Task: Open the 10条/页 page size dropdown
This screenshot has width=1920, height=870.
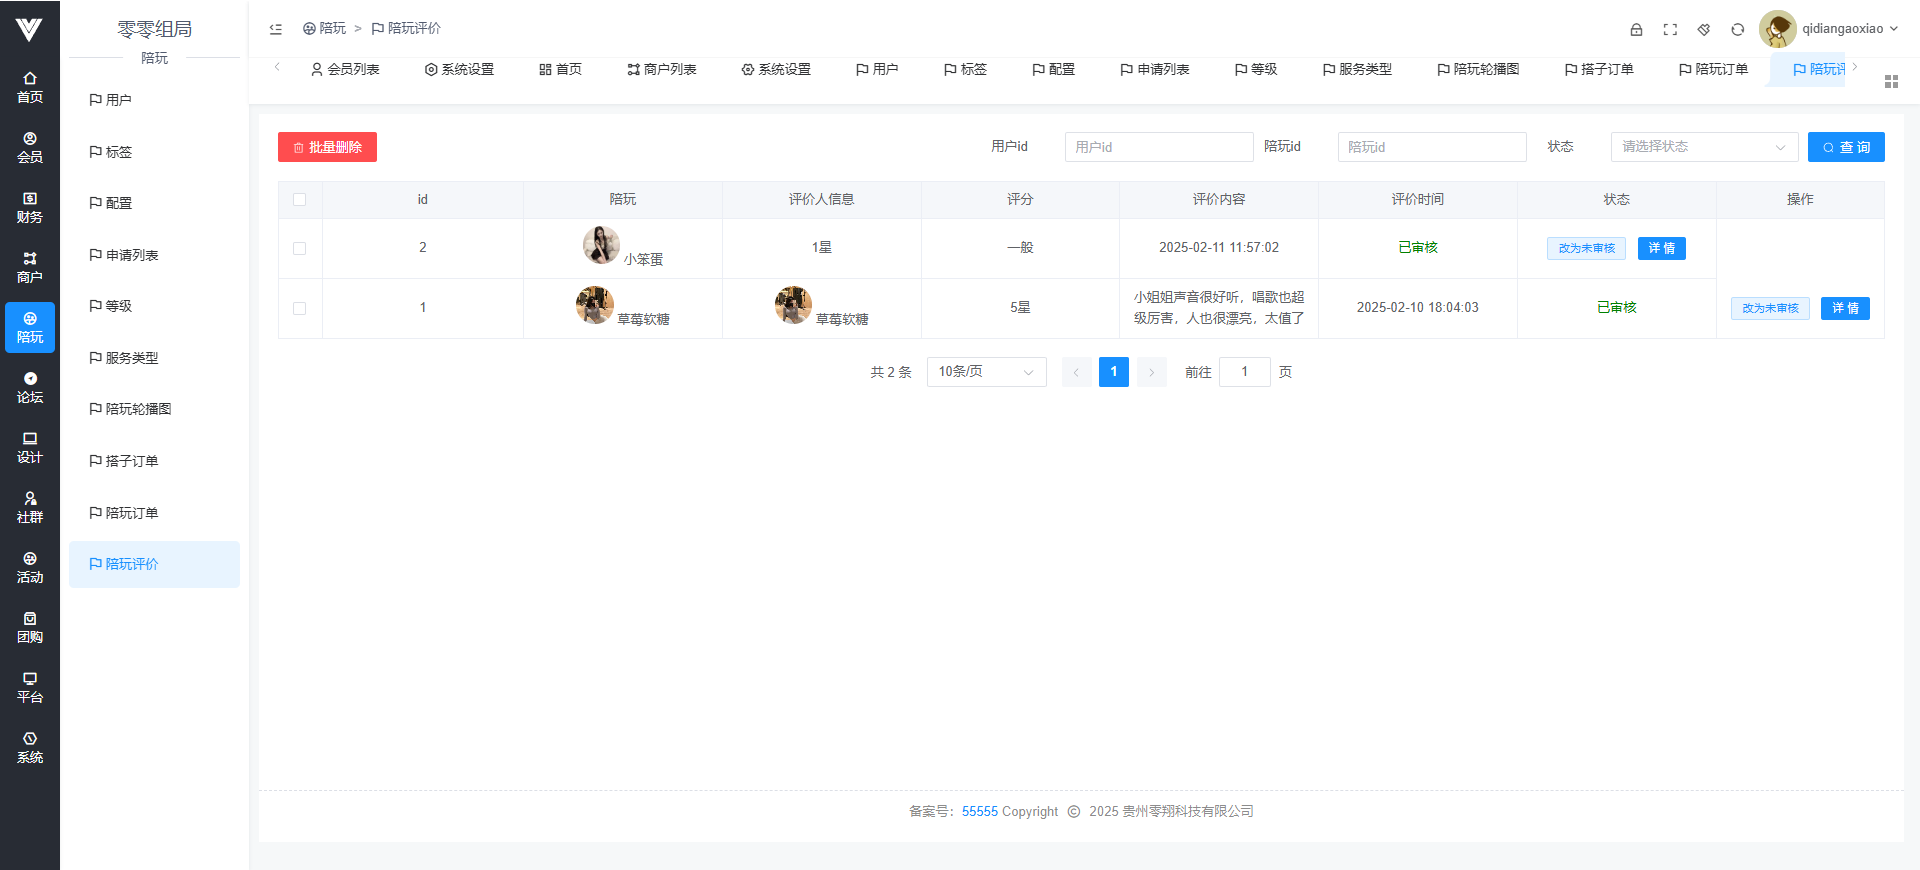Action: (x=986, y=372)
